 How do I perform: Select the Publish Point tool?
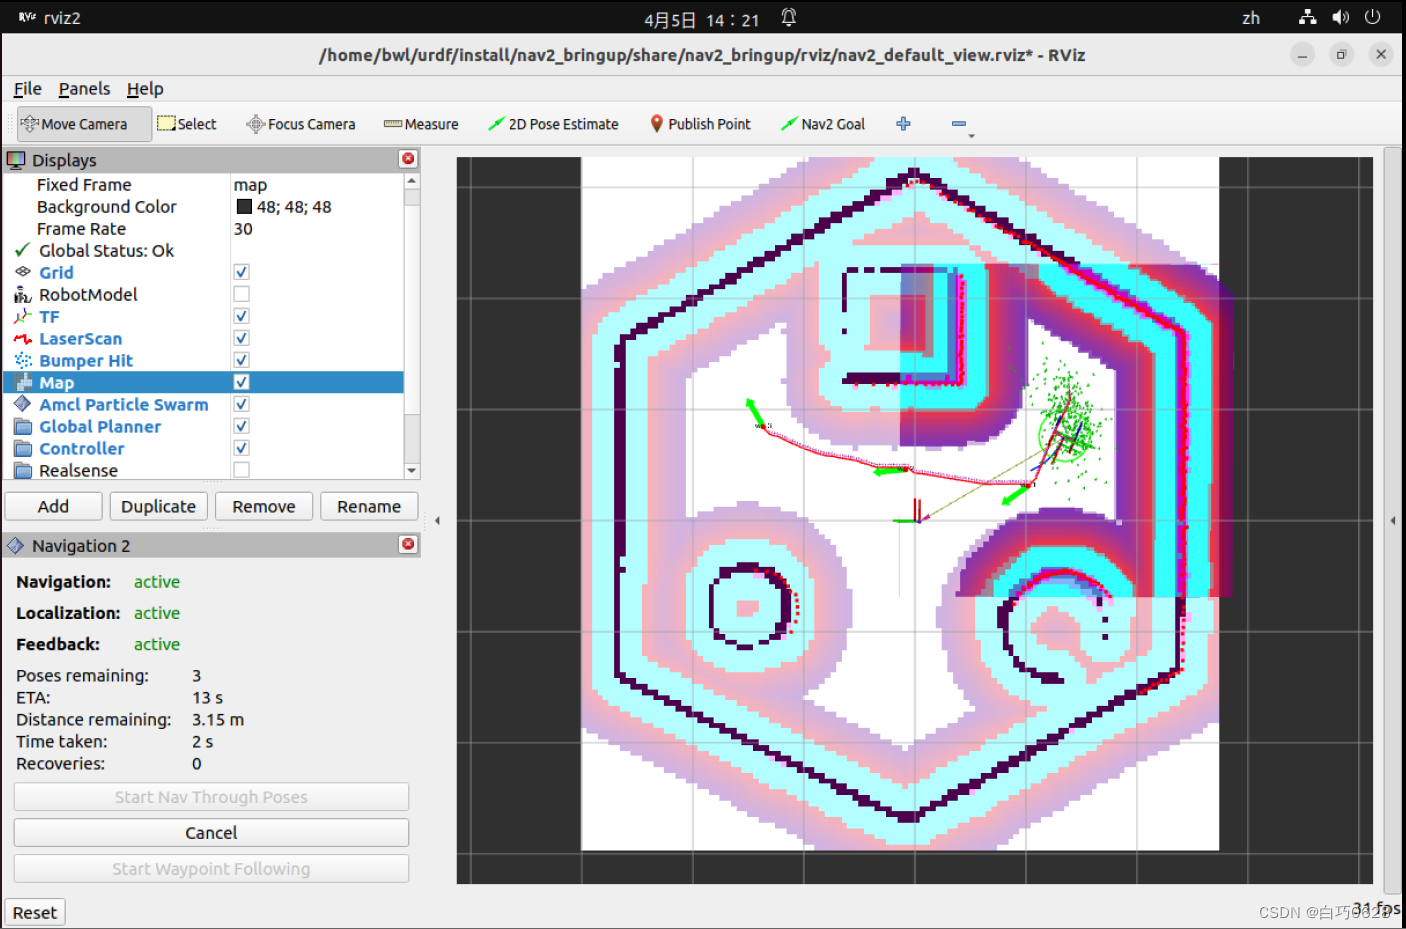pyautogui.click(x=700, y=124)
